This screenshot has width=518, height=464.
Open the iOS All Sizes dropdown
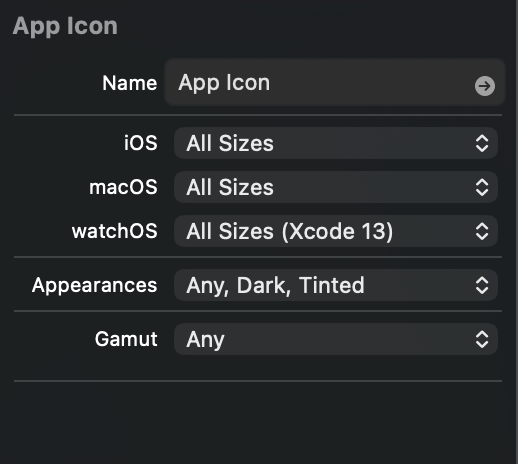[336, 143]
